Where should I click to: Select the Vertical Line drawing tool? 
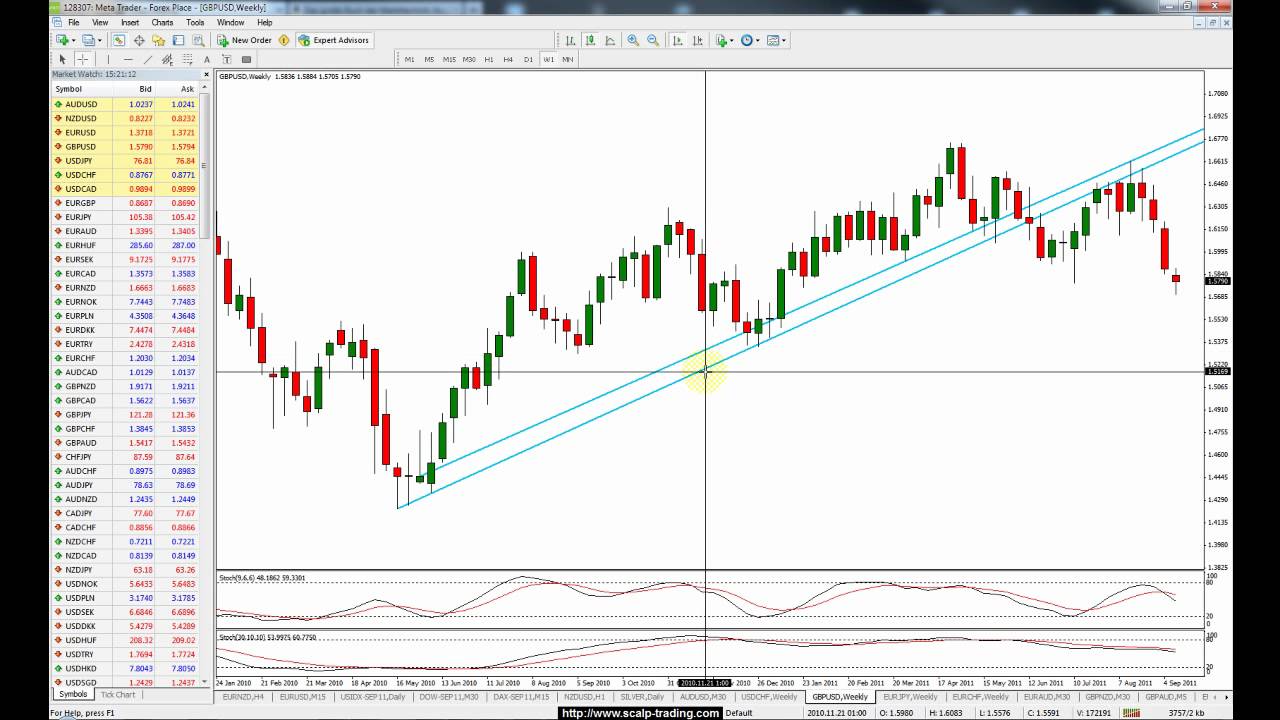(108, 59)
